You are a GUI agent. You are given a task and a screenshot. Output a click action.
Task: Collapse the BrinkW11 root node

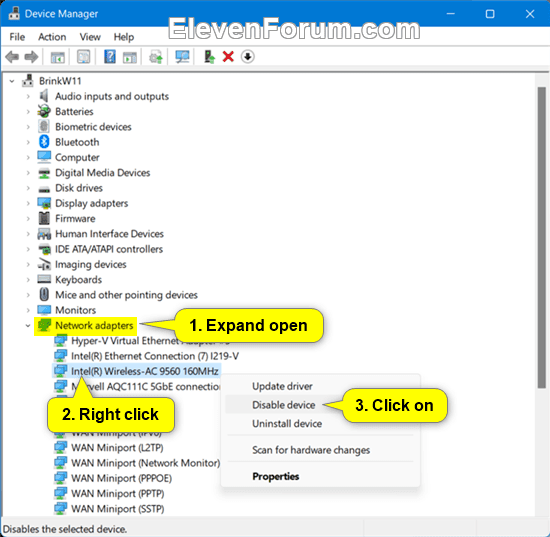(12, 81)
